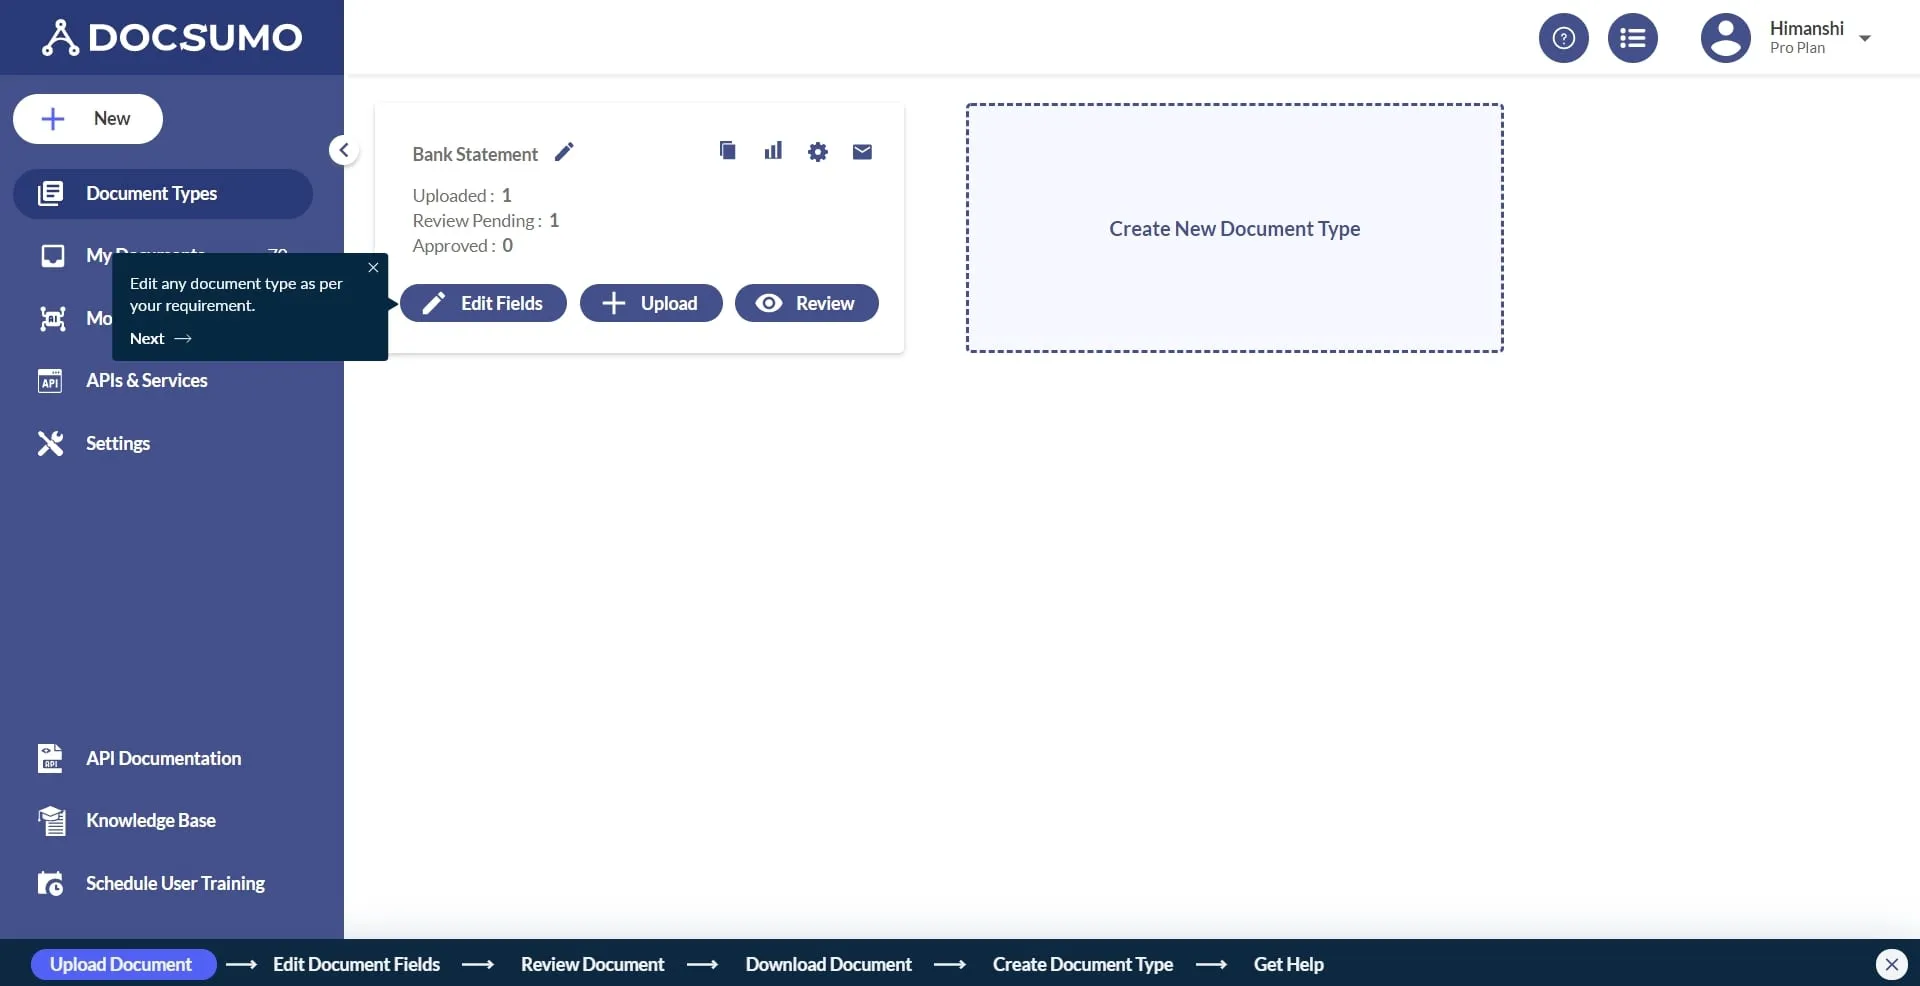1920x986 pixels.
Task: Rename Bank Statement using the pencil icon
Action: [x=564, y=152]
